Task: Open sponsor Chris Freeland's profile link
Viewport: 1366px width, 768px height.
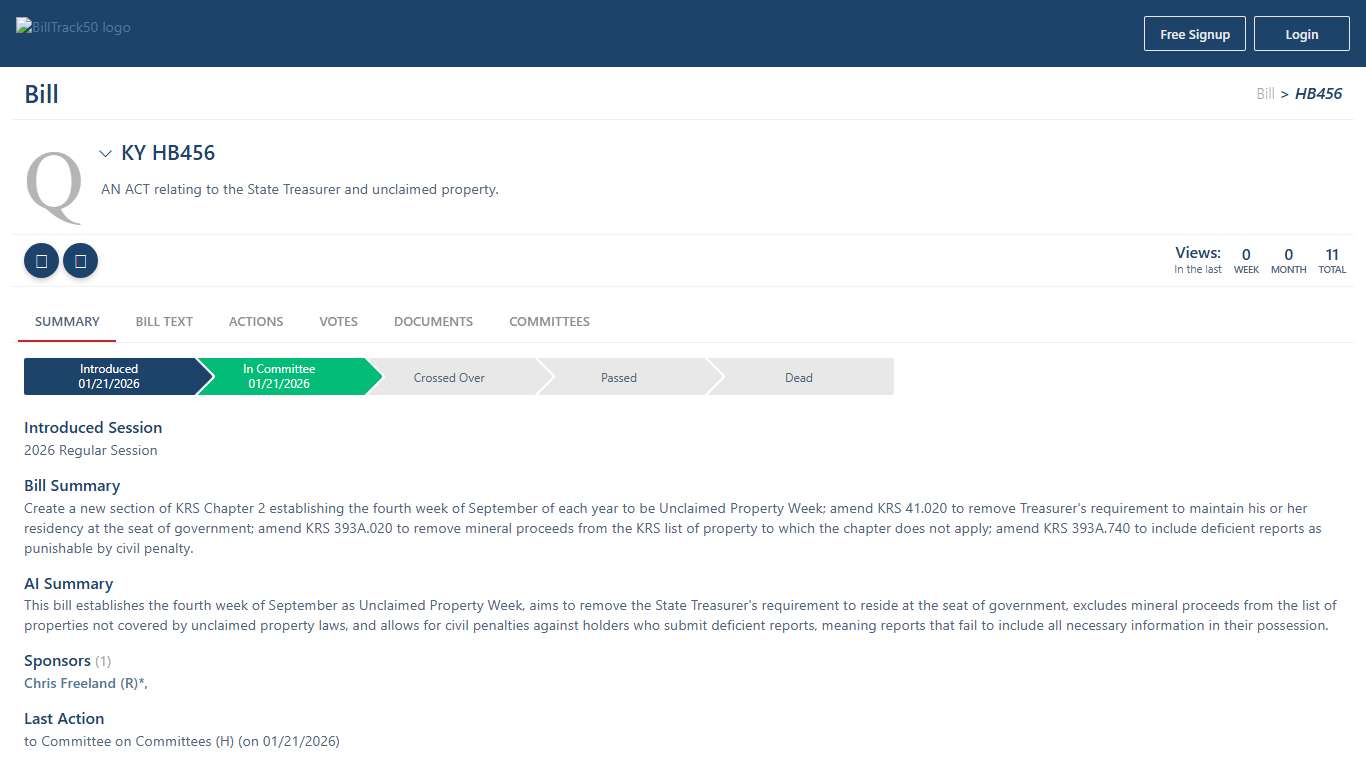Action: coord(84,683)
